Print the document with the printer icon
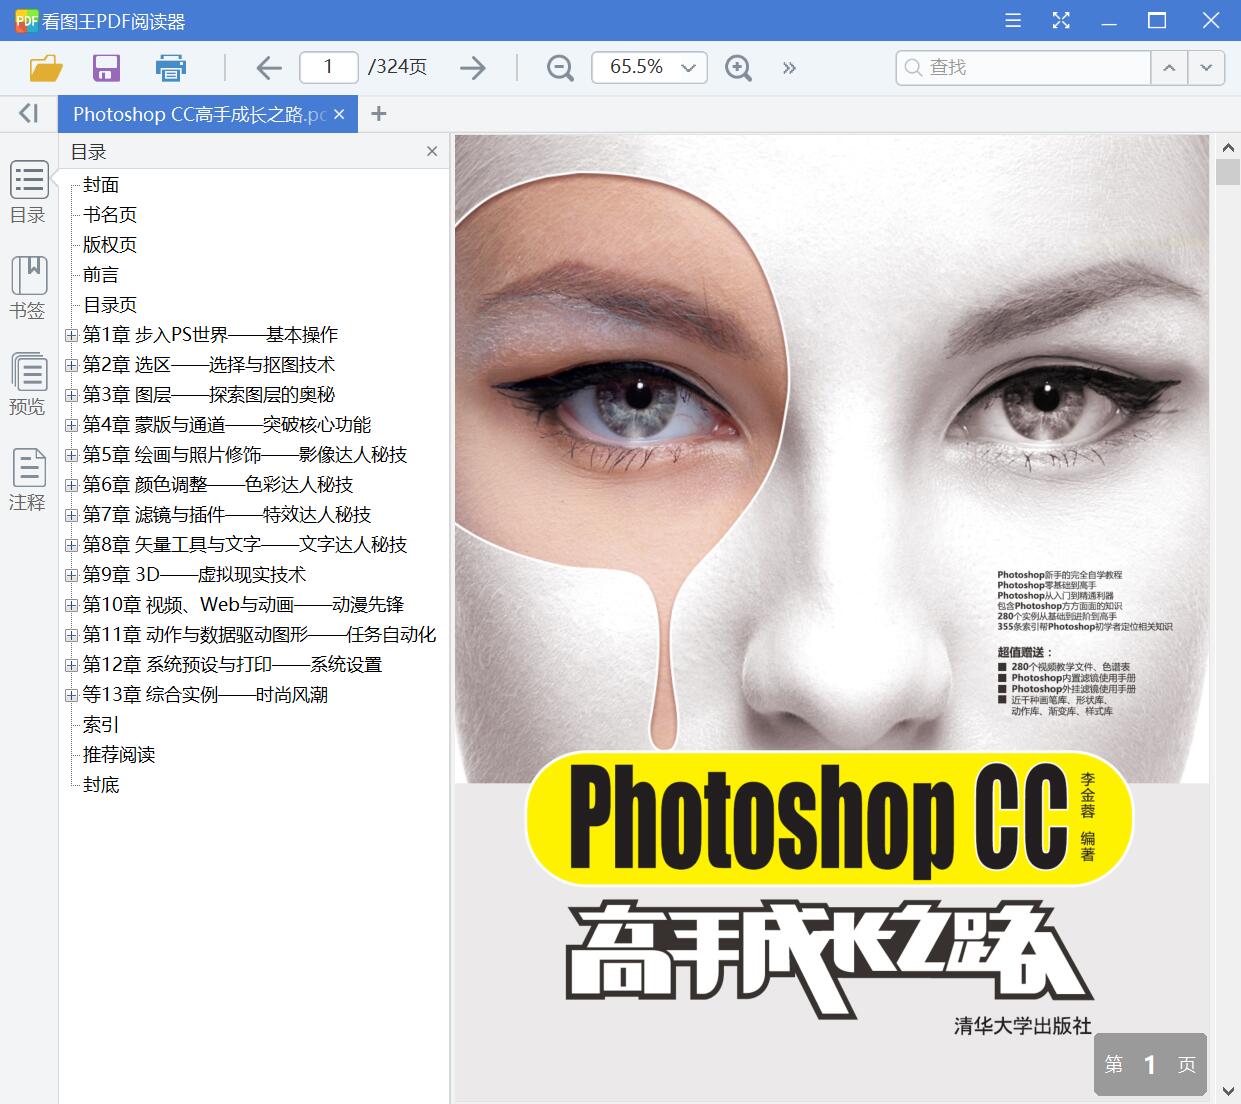Image resolution: width=1241 pixels, height=1104 pixels. 171,67
